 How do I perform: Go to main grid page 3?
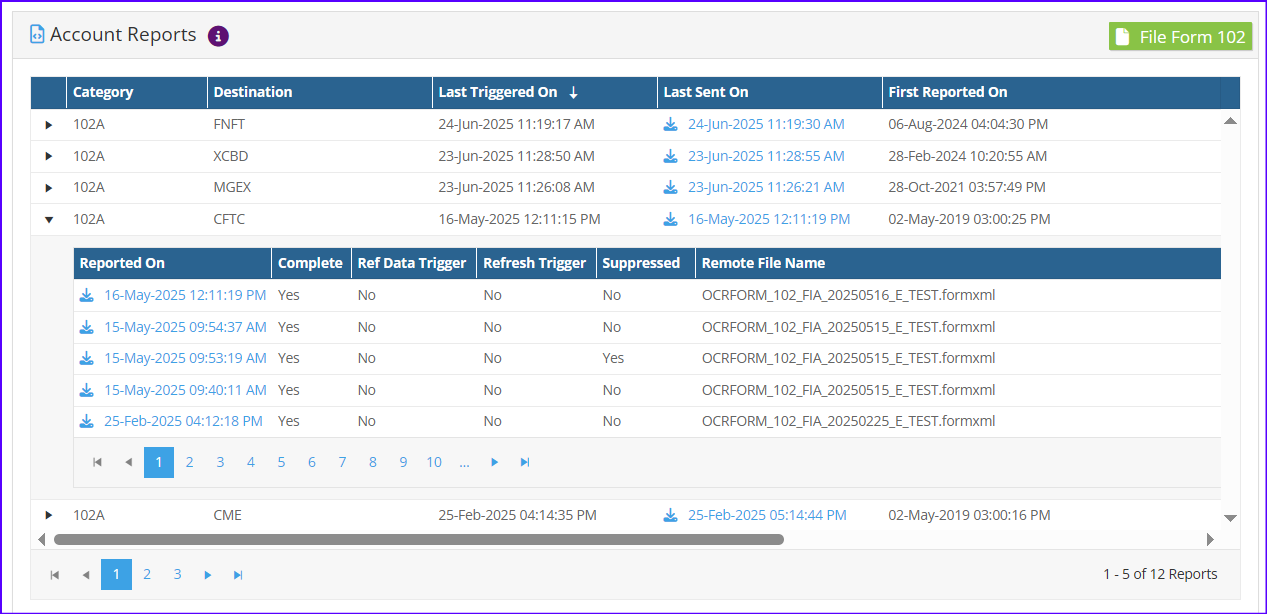click(177, 575)
